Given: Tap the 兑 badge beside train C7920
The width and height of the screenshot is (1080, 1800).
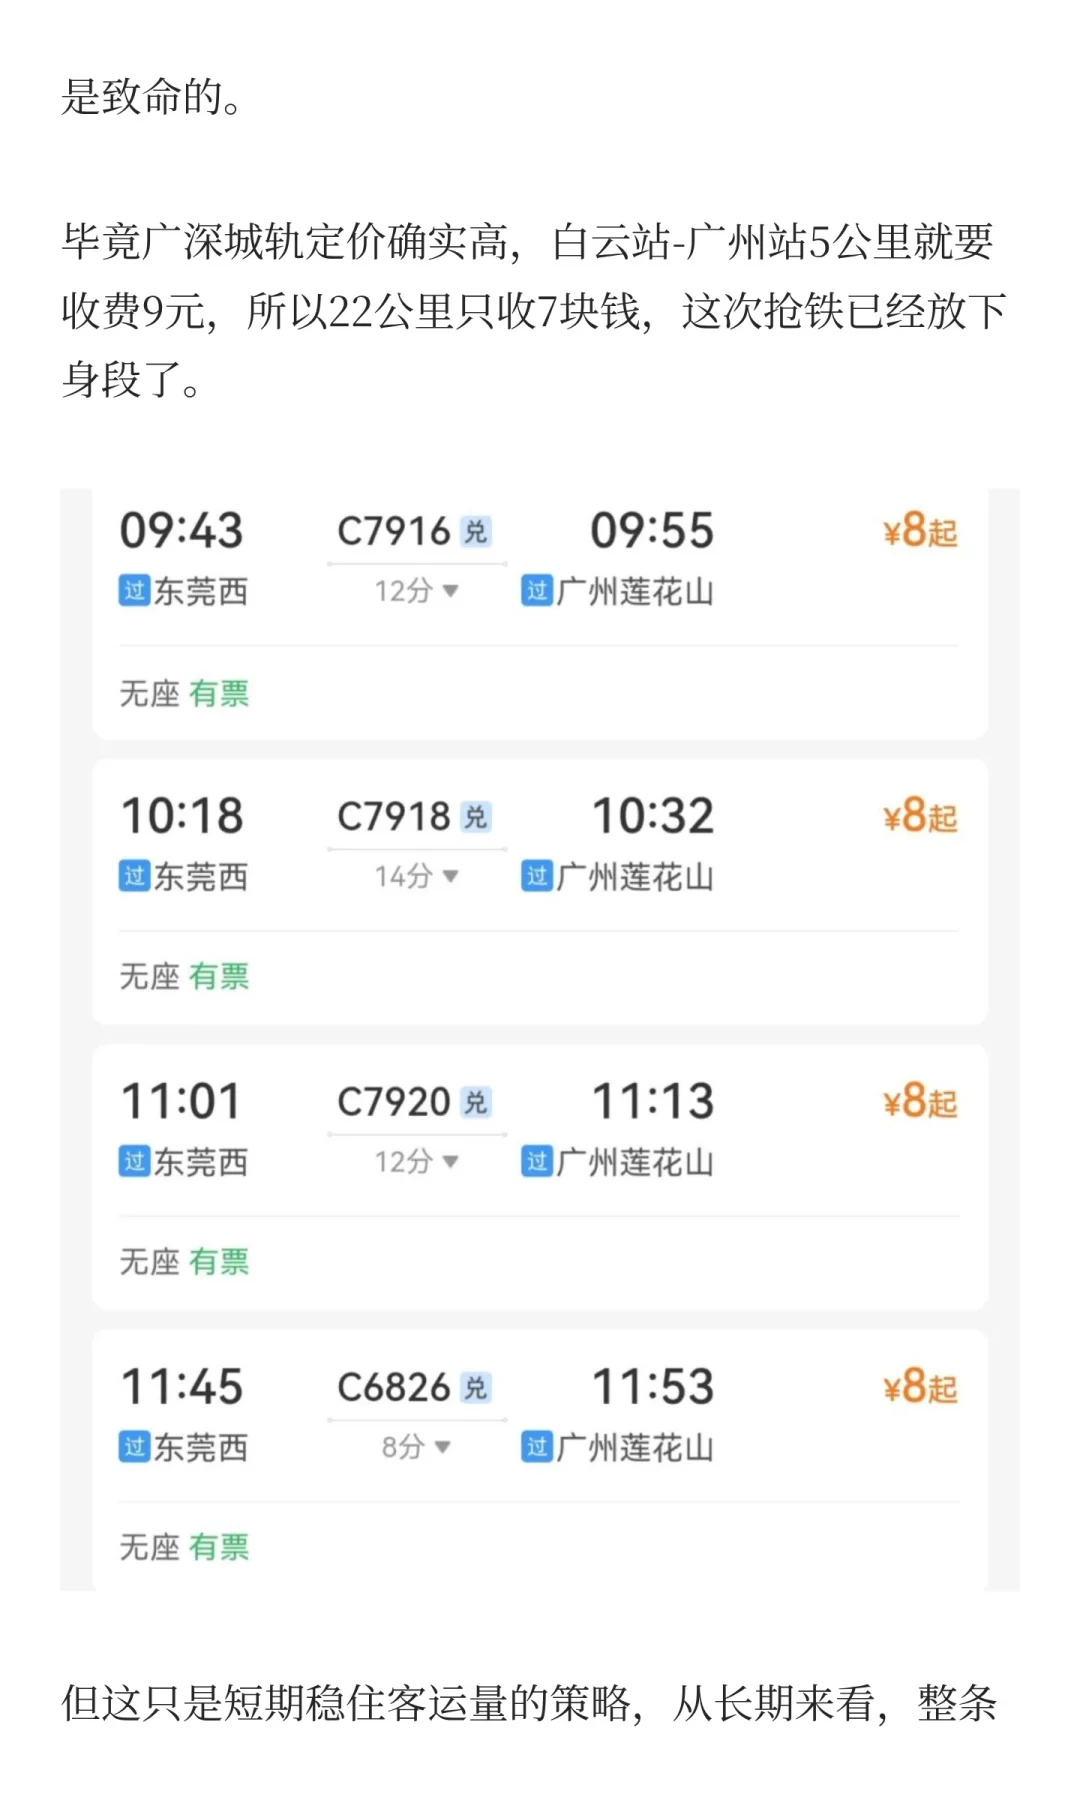Looking at the screenshot, I should [x=476, y=1102].
